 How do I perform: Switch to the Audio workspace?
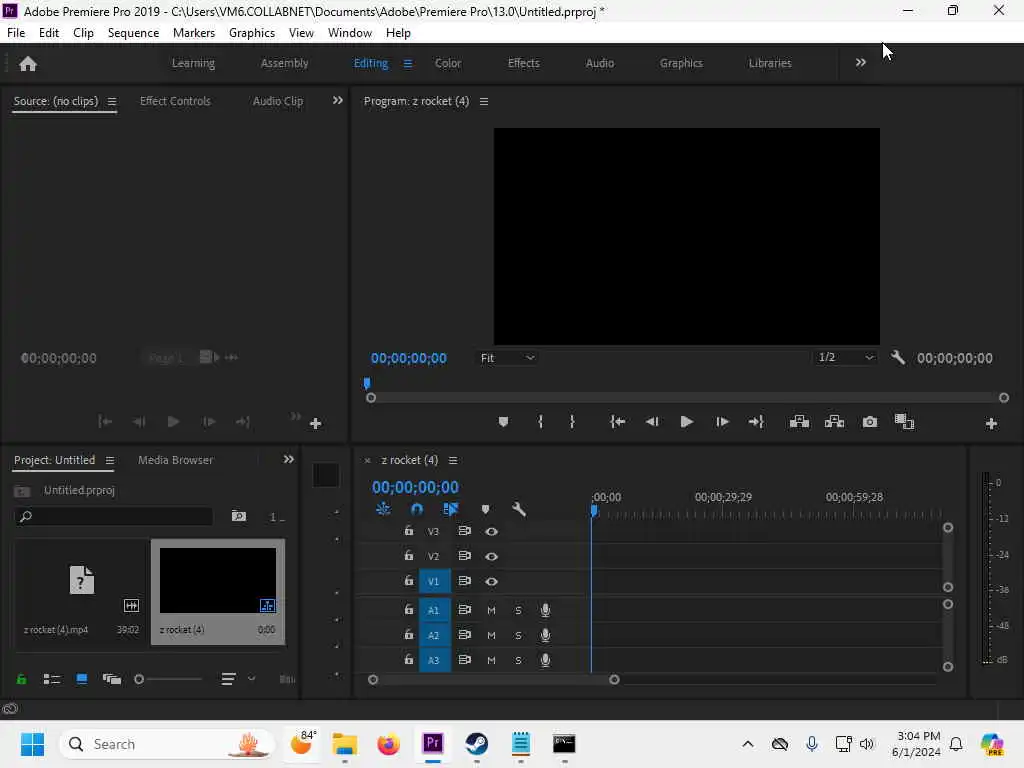600,63
